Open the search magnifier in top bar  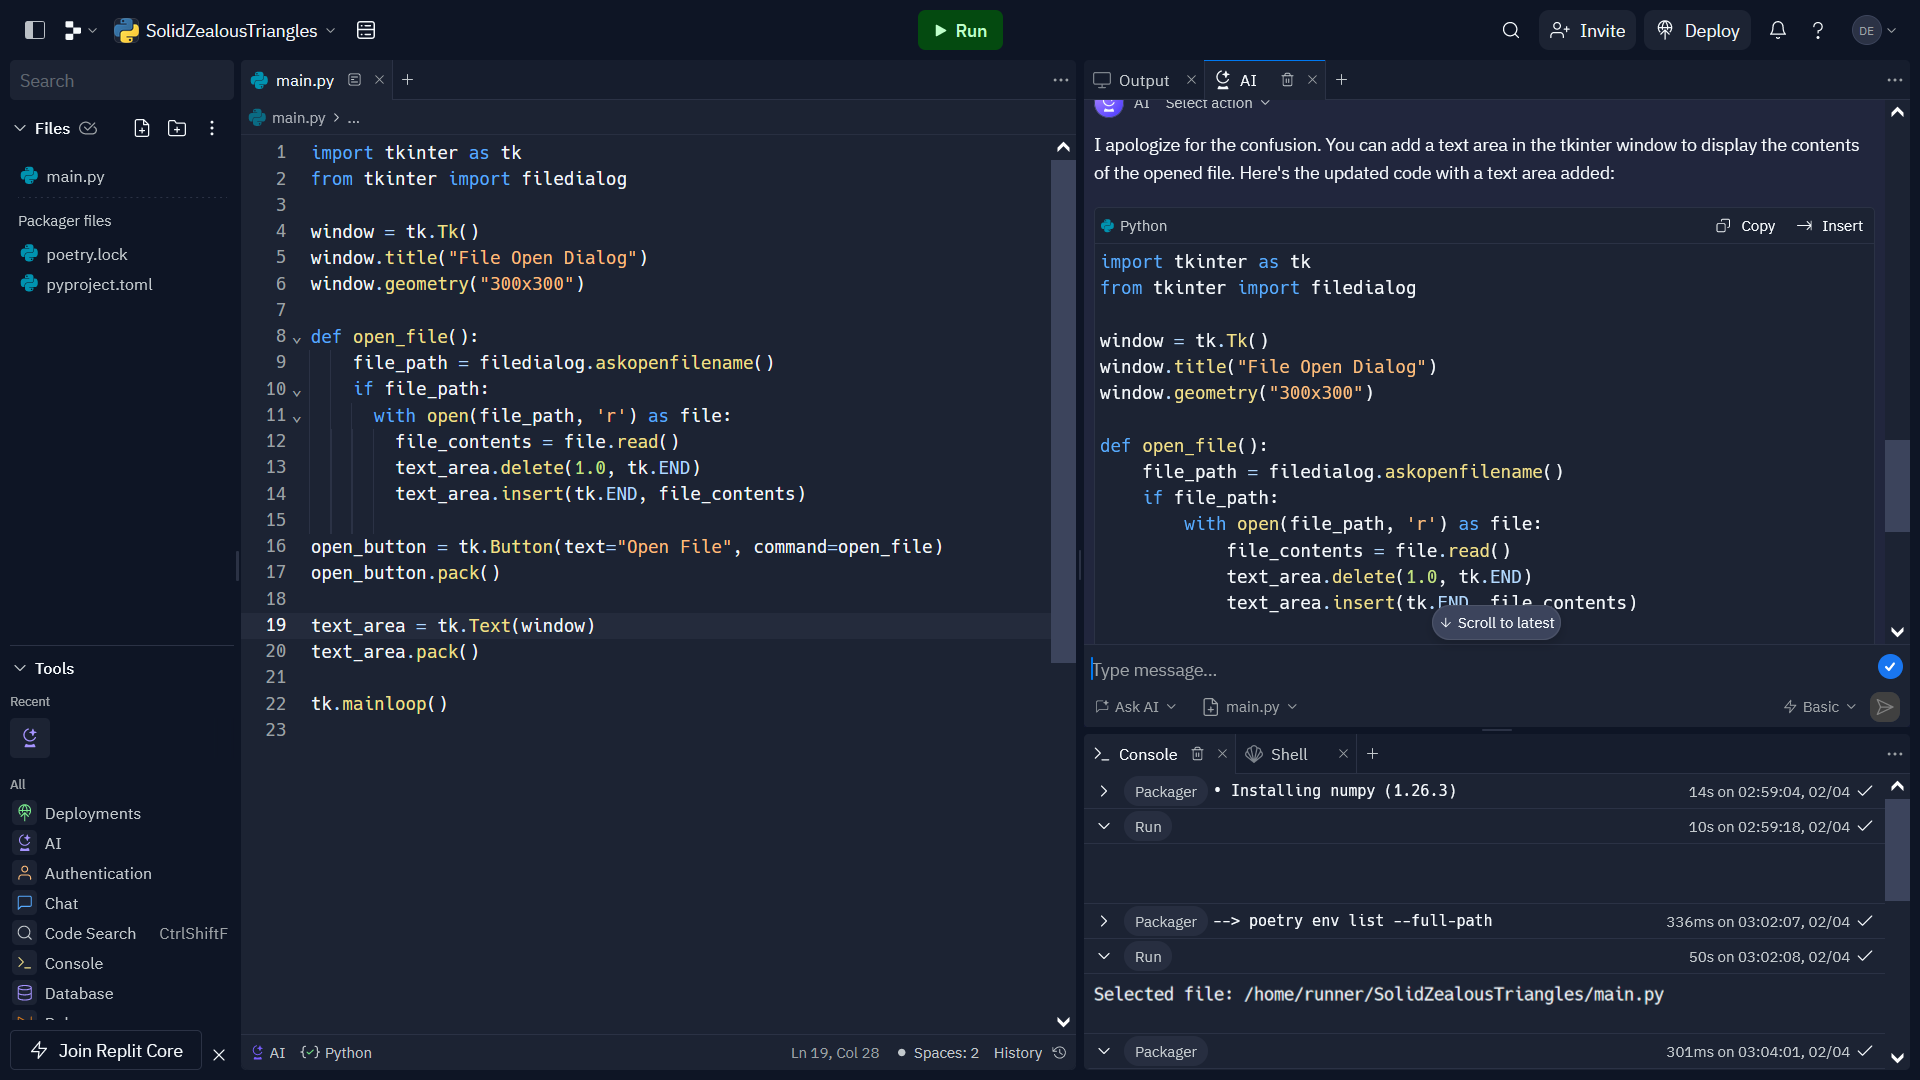1511,30
